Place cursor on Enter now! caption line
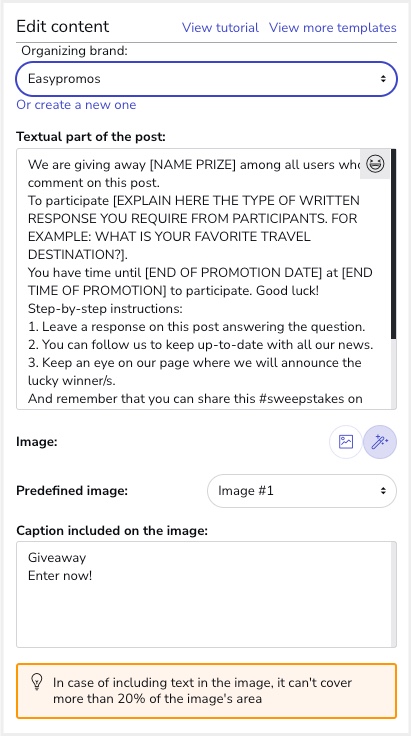Image resolution: width=411 pixels, height=737 pixels. [x=60, y=575]
